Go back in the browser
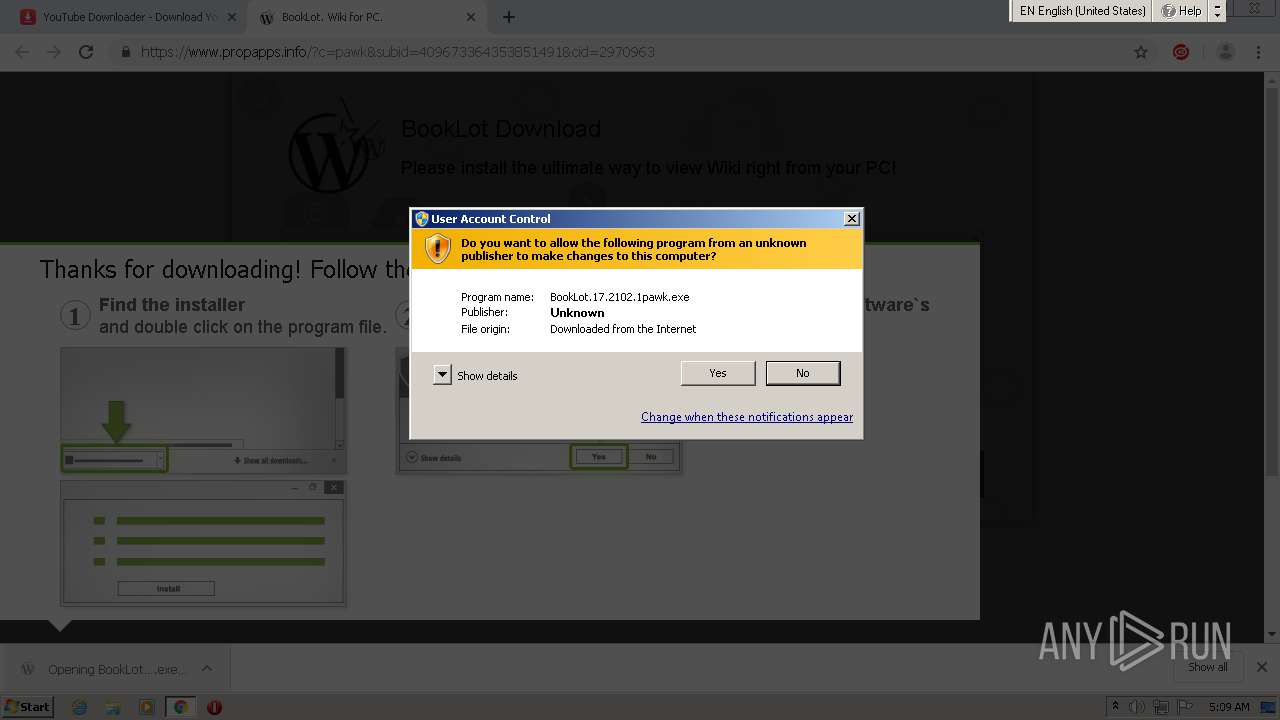Viewport: 1280px width, 720px height. 22,52
